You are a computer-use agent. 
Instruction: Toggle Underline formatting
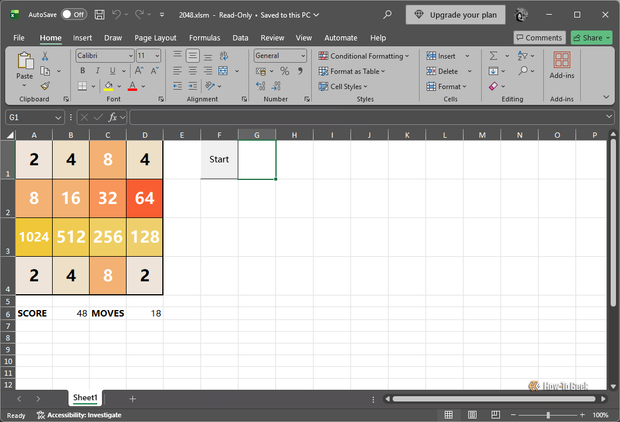coord(113,71)
